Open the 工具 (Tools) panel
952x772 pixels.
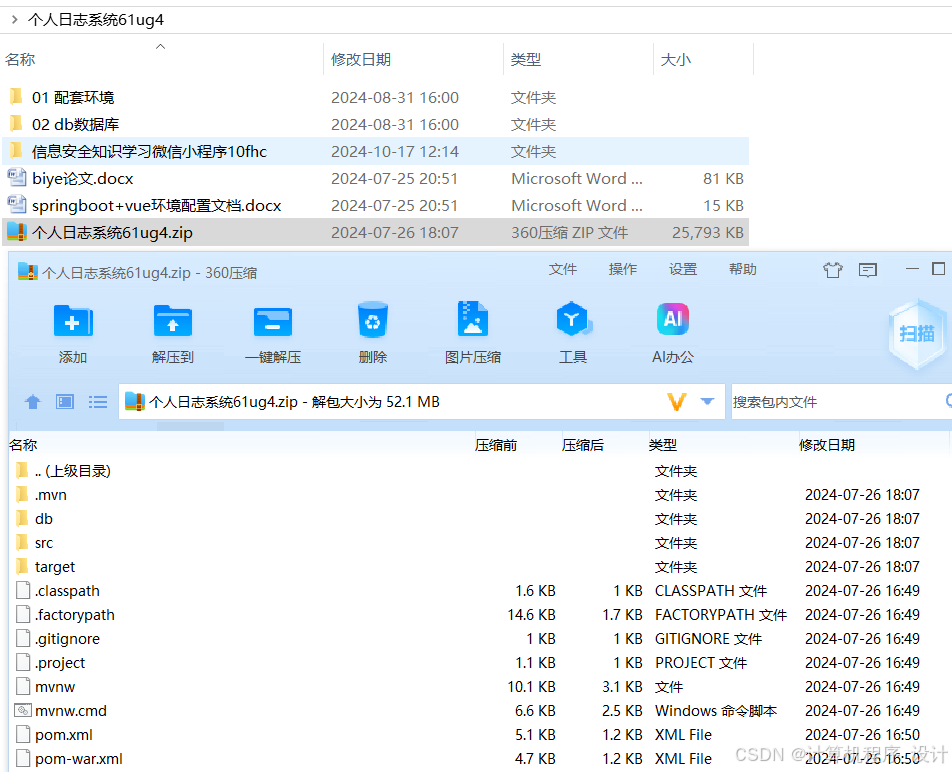click(572, 330)
